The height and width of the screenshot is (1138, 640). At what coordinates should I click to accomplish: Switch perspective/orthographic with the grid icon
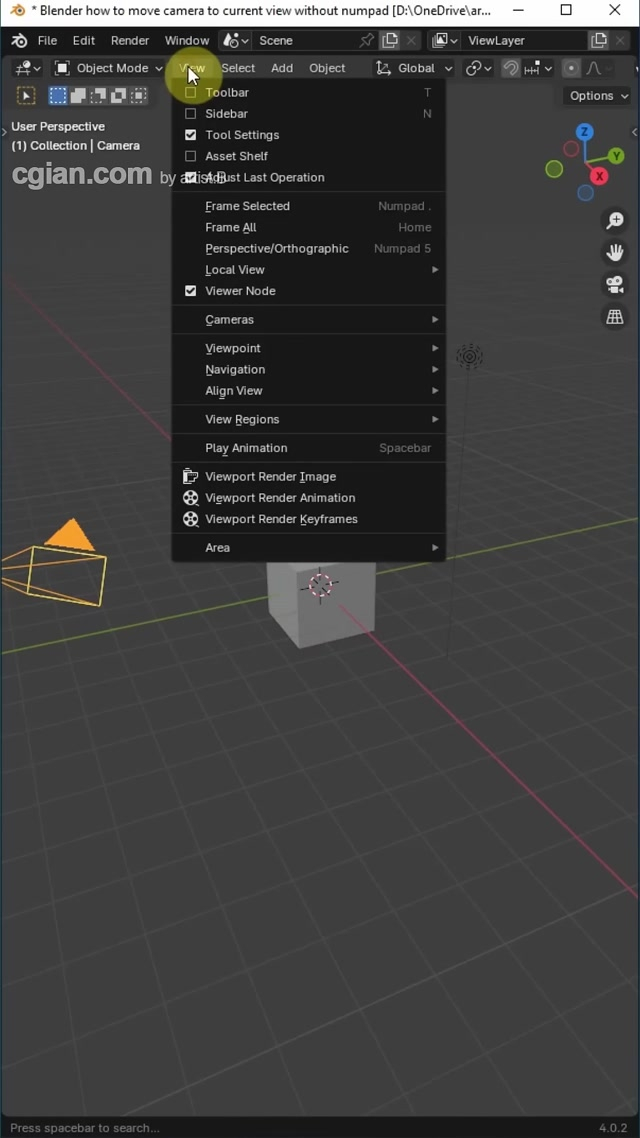coord(615,317)
